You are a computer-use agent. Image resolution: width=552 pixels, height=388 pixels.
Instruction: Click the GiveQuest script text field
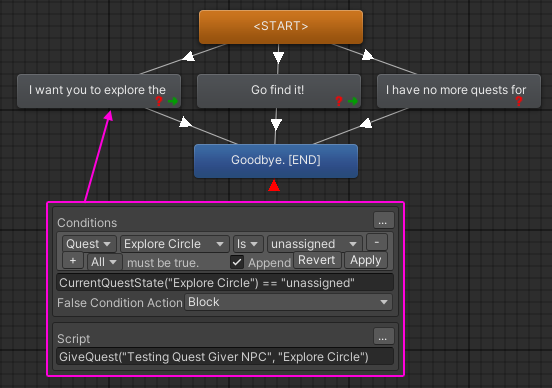(x=225, y=357)
